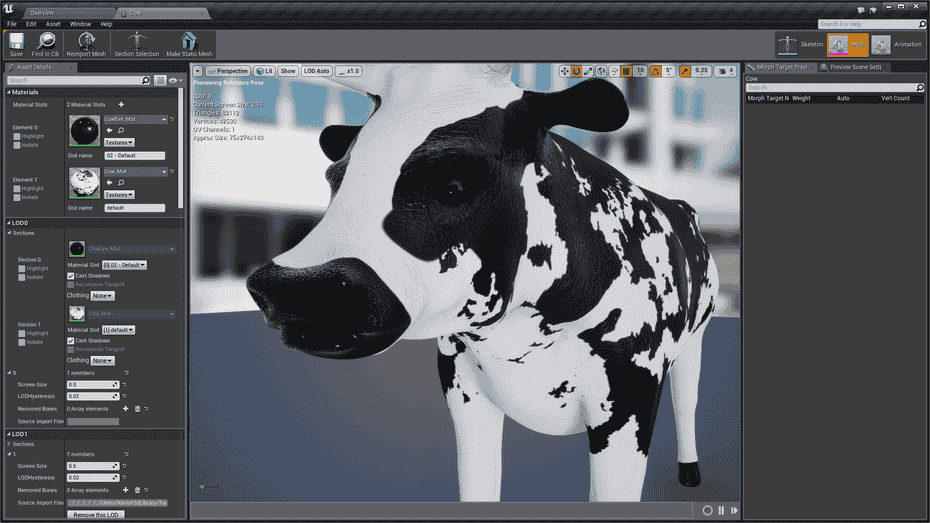Enable Isolate for Element 0
Viewport: 930px width, 523px height.
(17, 145)
